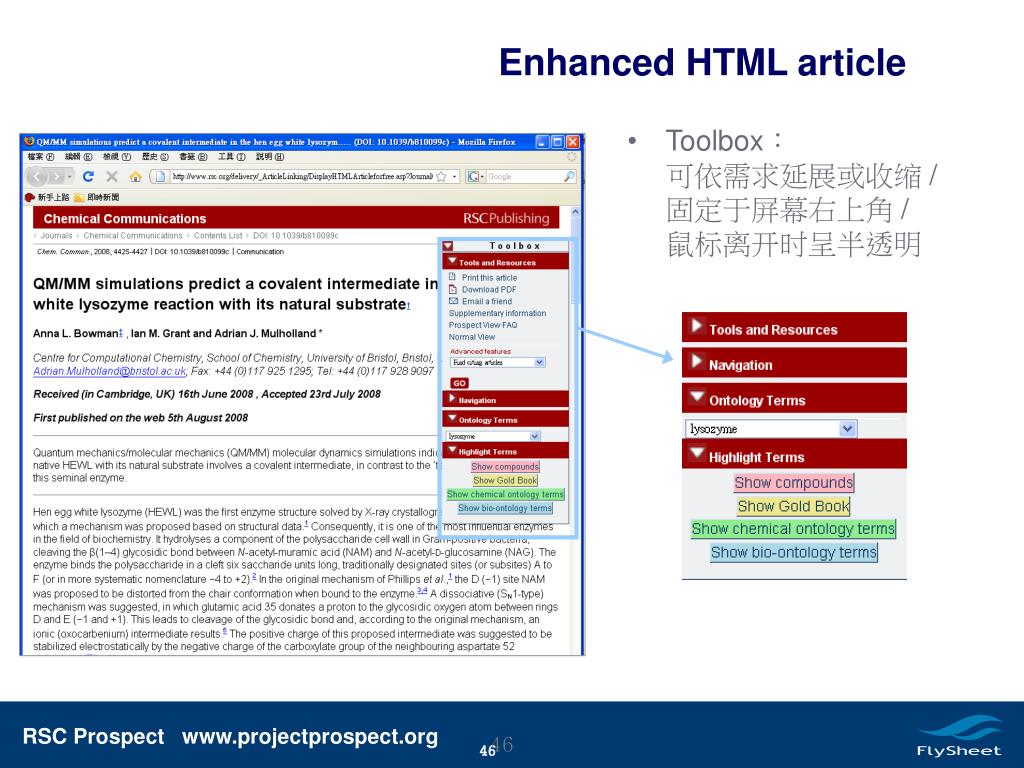Click the www.projectprospect.org footer text
This screenshot has height=768, width=1024.
pyautogui.click(x=310, y=737)
